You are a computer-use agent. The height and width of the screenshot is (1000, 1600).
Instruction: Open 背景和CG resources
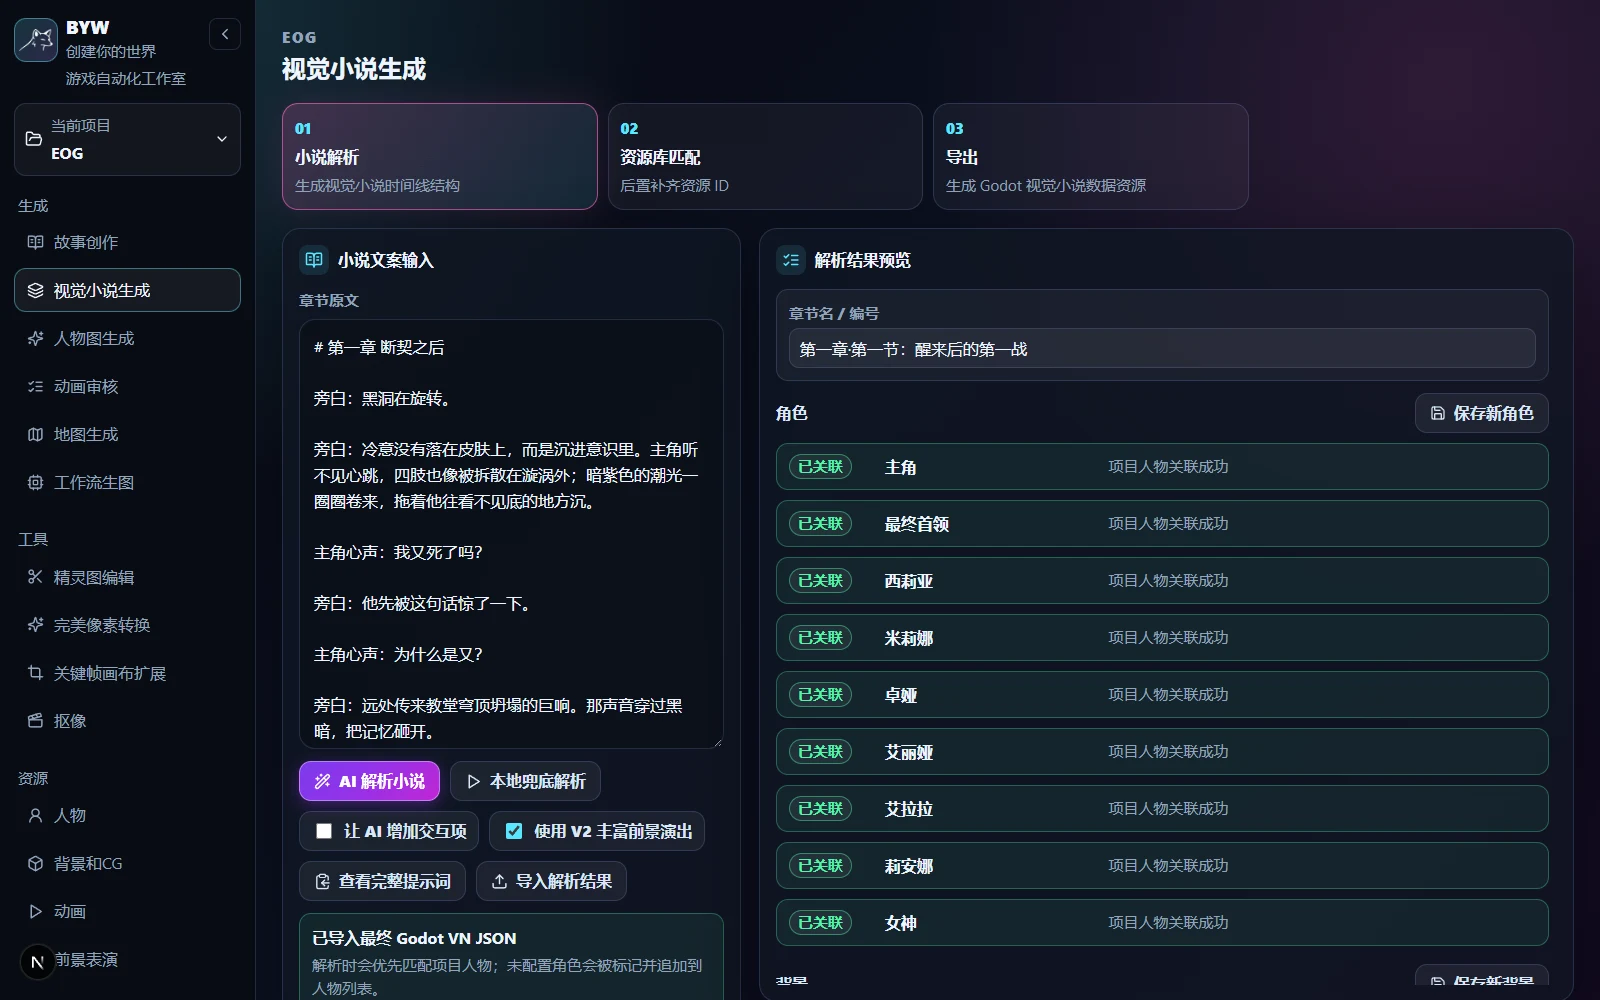(x=128, y=863)
